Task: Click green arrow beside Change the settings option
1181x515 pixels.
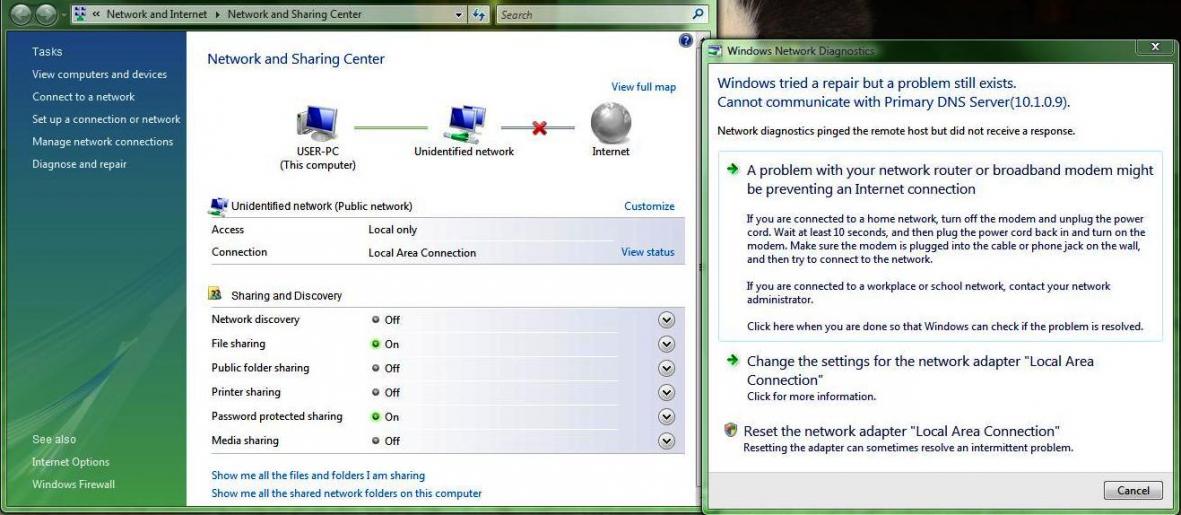Action: pos(732,361)
